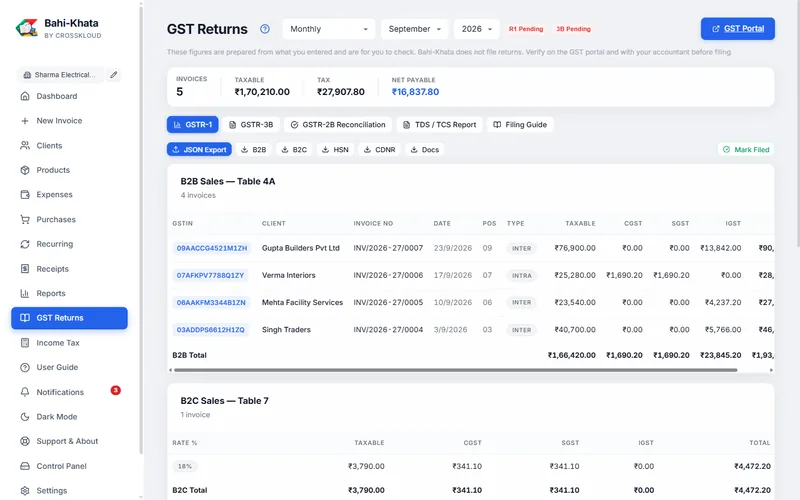The width and height of the screenshot is (800, 500).
Task: Click the Taxable value ₹1,70,210.00 summary
Action: click(x=262, y=92)
